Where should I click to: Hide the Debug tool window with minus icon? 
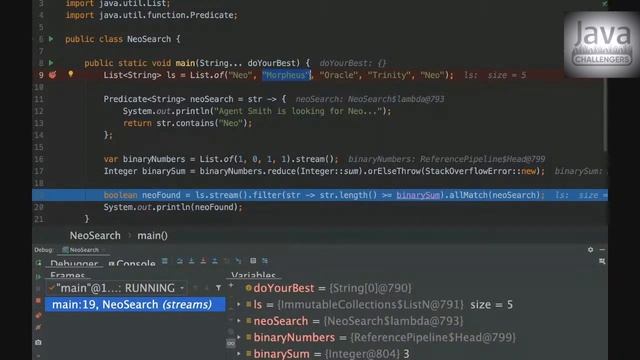(602, 249)
